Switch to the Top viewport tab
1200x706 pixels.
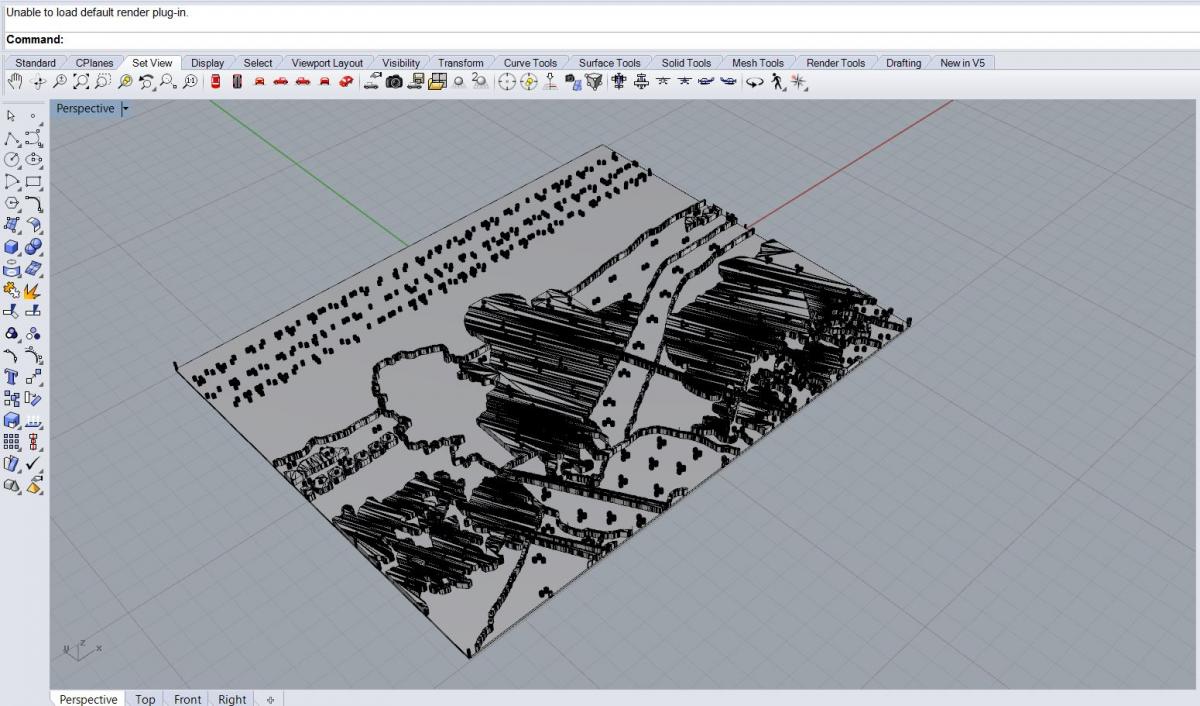tap(145, 699)
